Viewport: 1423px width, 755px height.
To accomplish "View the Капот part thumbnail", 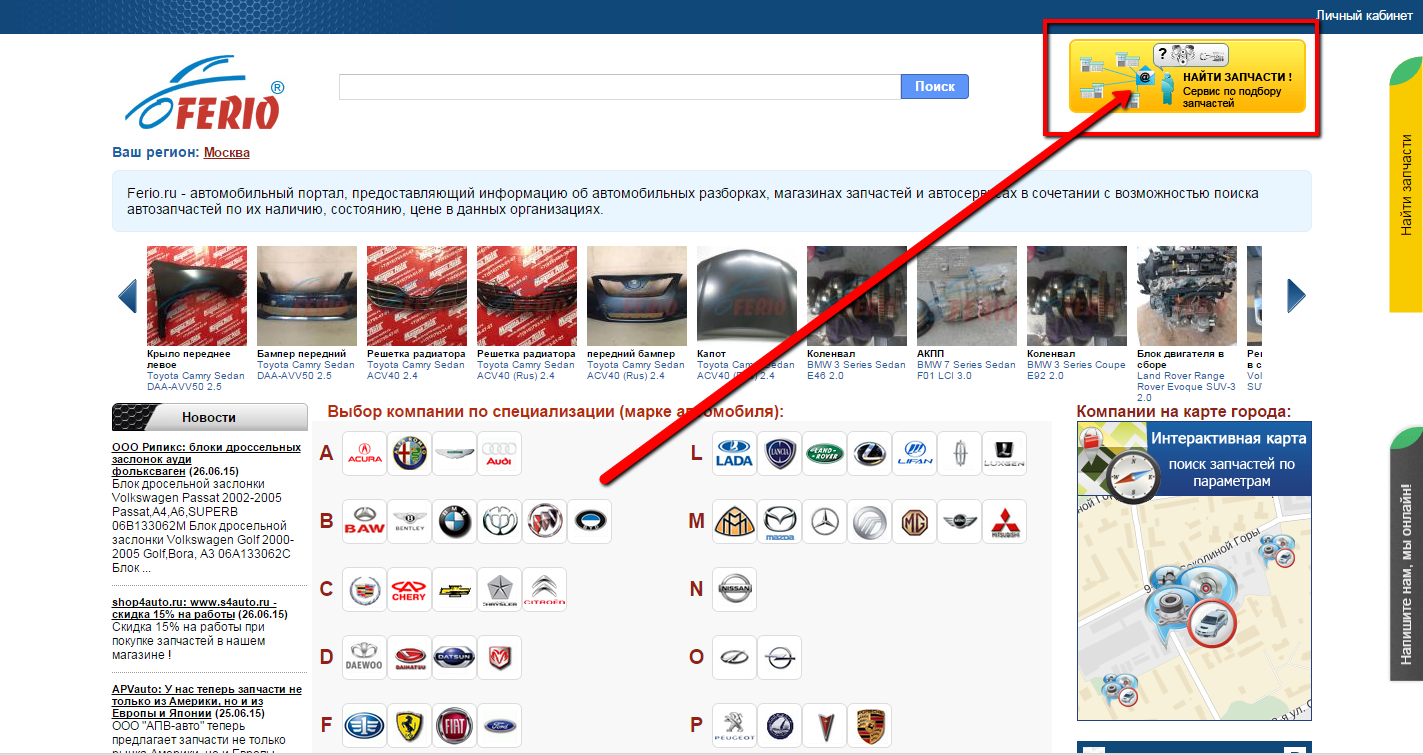I will pyautogui.click(x=747, y=296).
